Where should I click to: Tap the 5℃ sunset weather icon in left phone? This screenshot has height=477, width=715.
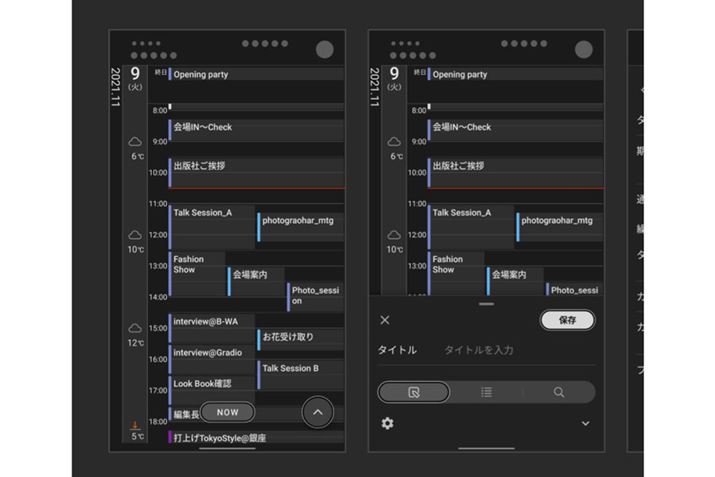[135, 425]
